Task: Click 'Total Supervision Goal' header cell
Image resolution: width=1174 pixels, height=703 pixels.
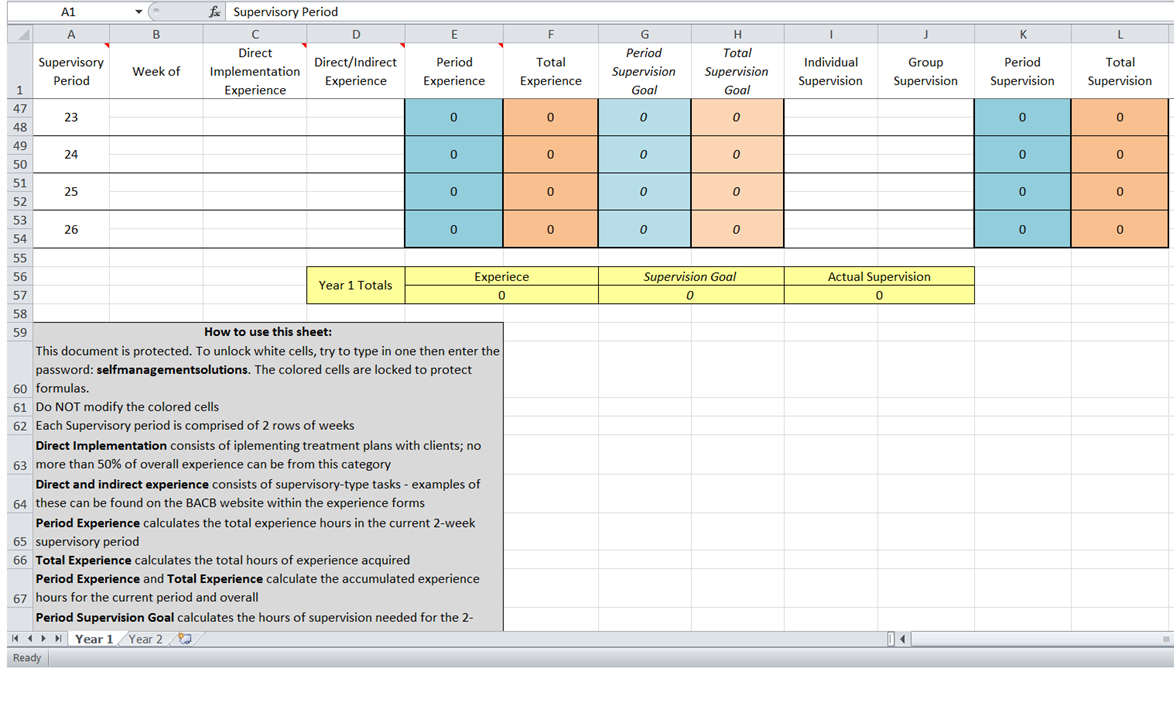Action: click(x=737, y=71)
